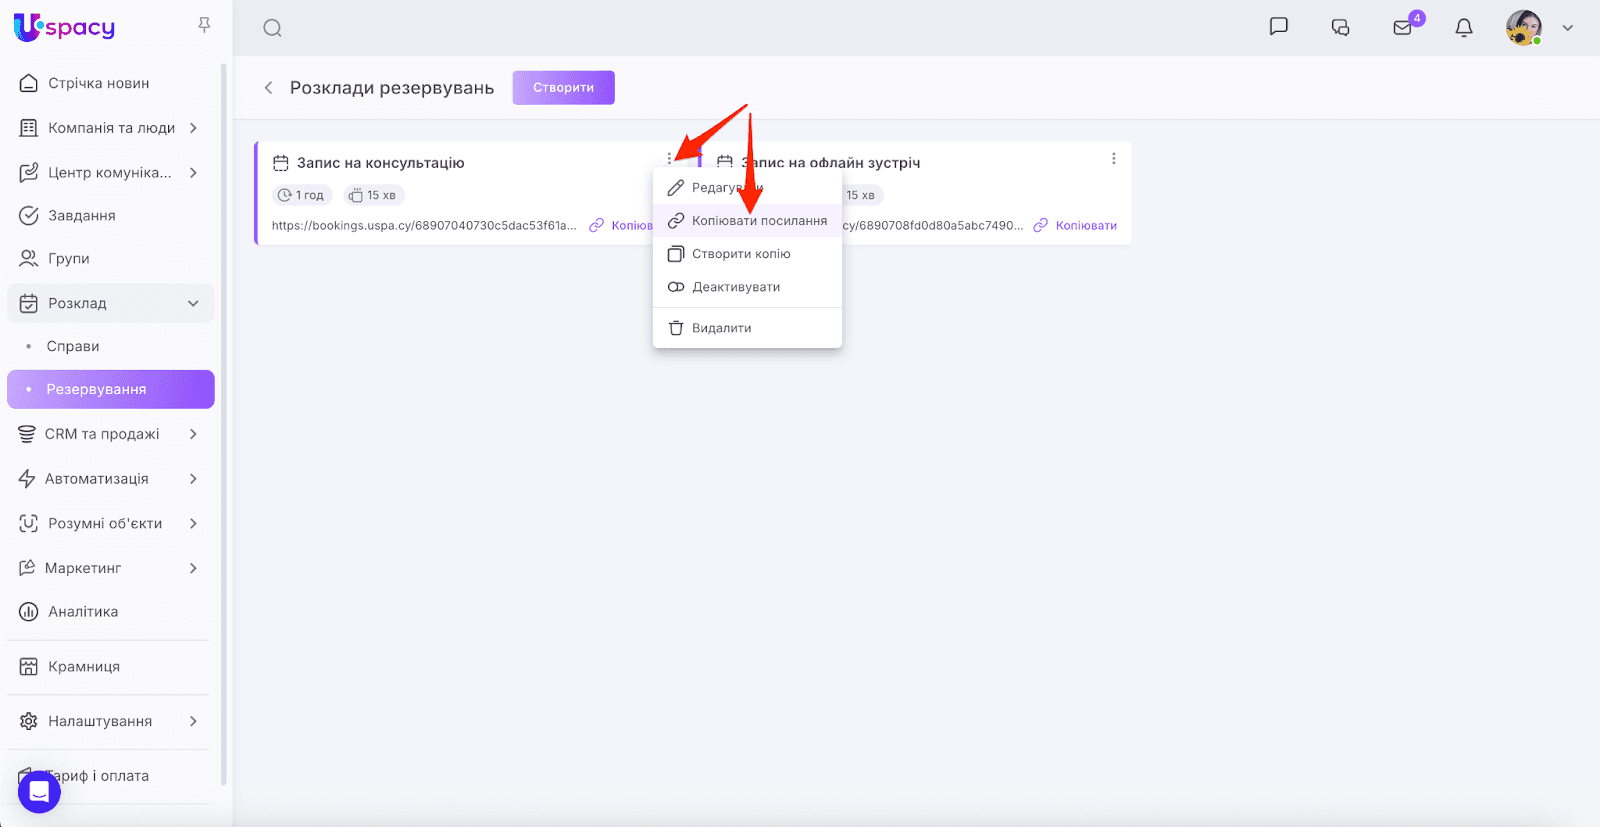1600x827 pixels.
Task: Choose "Копіювати посилання" from the menu
Action: (759, 221)
